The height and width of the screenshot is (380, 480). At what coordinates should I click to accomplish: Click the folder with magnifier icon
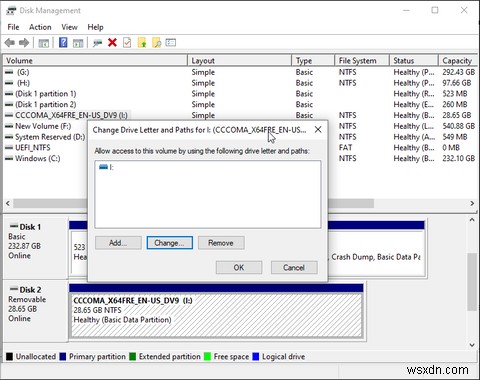click(x=156, y=43)
